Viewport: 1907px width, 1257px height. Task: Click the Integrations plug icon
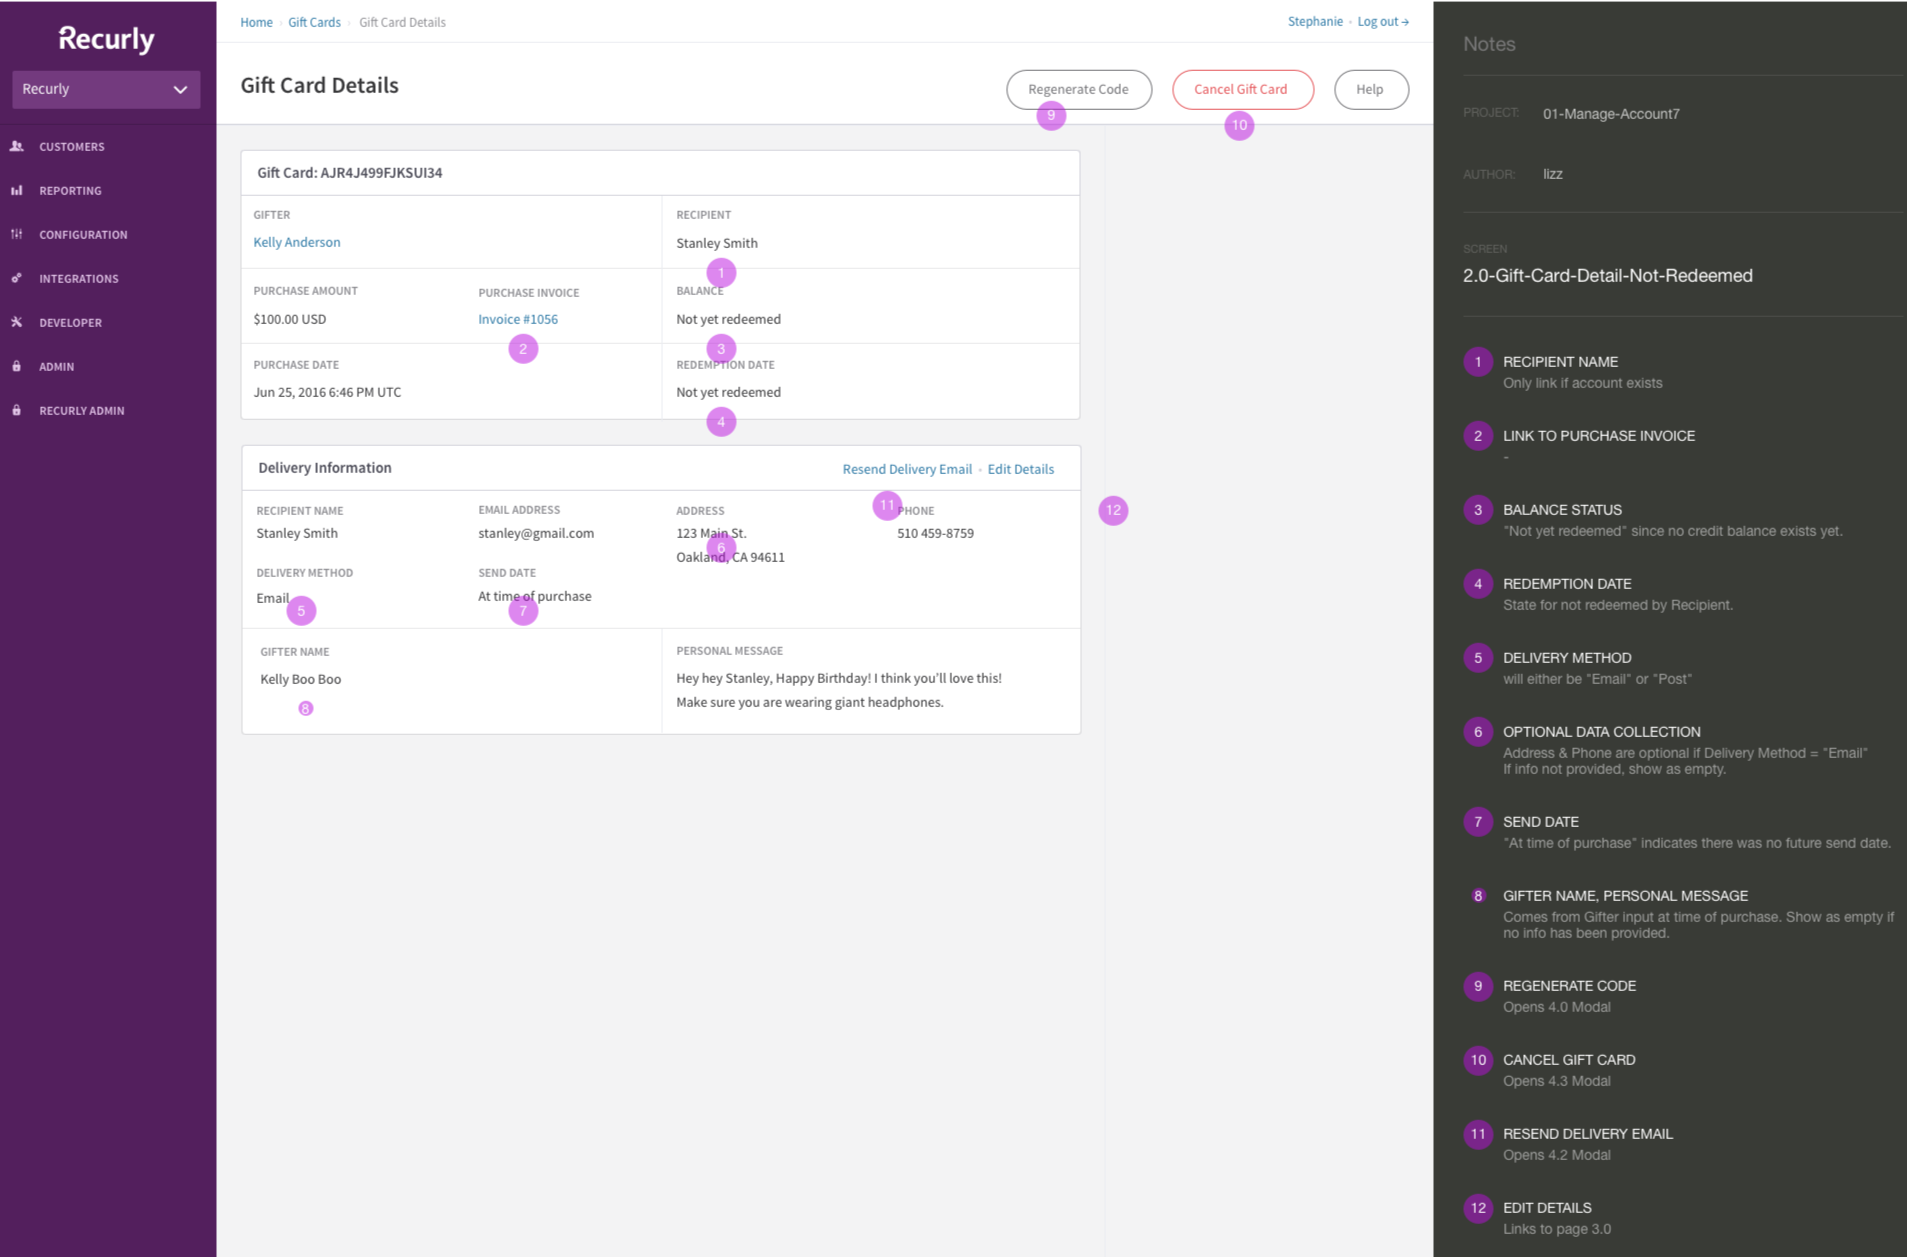click(17, 278)
